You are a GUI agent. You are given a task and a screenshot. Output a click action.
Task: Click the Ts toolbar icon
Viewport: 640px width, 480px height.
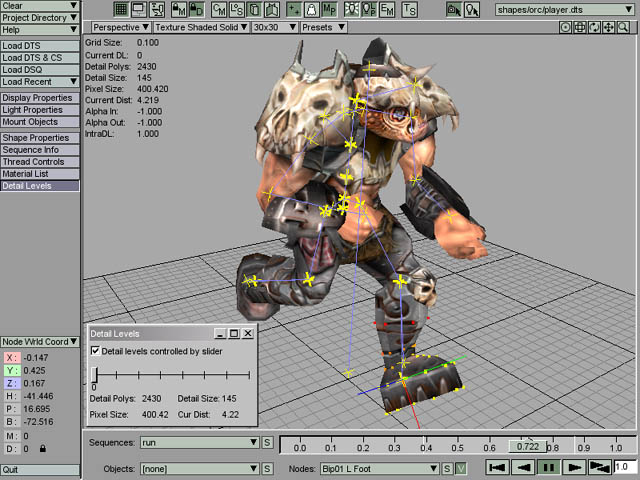[410, 9]
